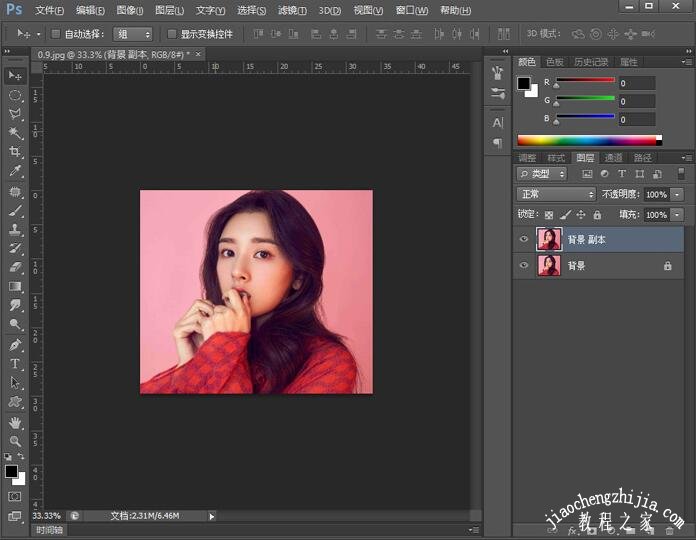Check the 显示变换控件 checkbox

point(172,34)
